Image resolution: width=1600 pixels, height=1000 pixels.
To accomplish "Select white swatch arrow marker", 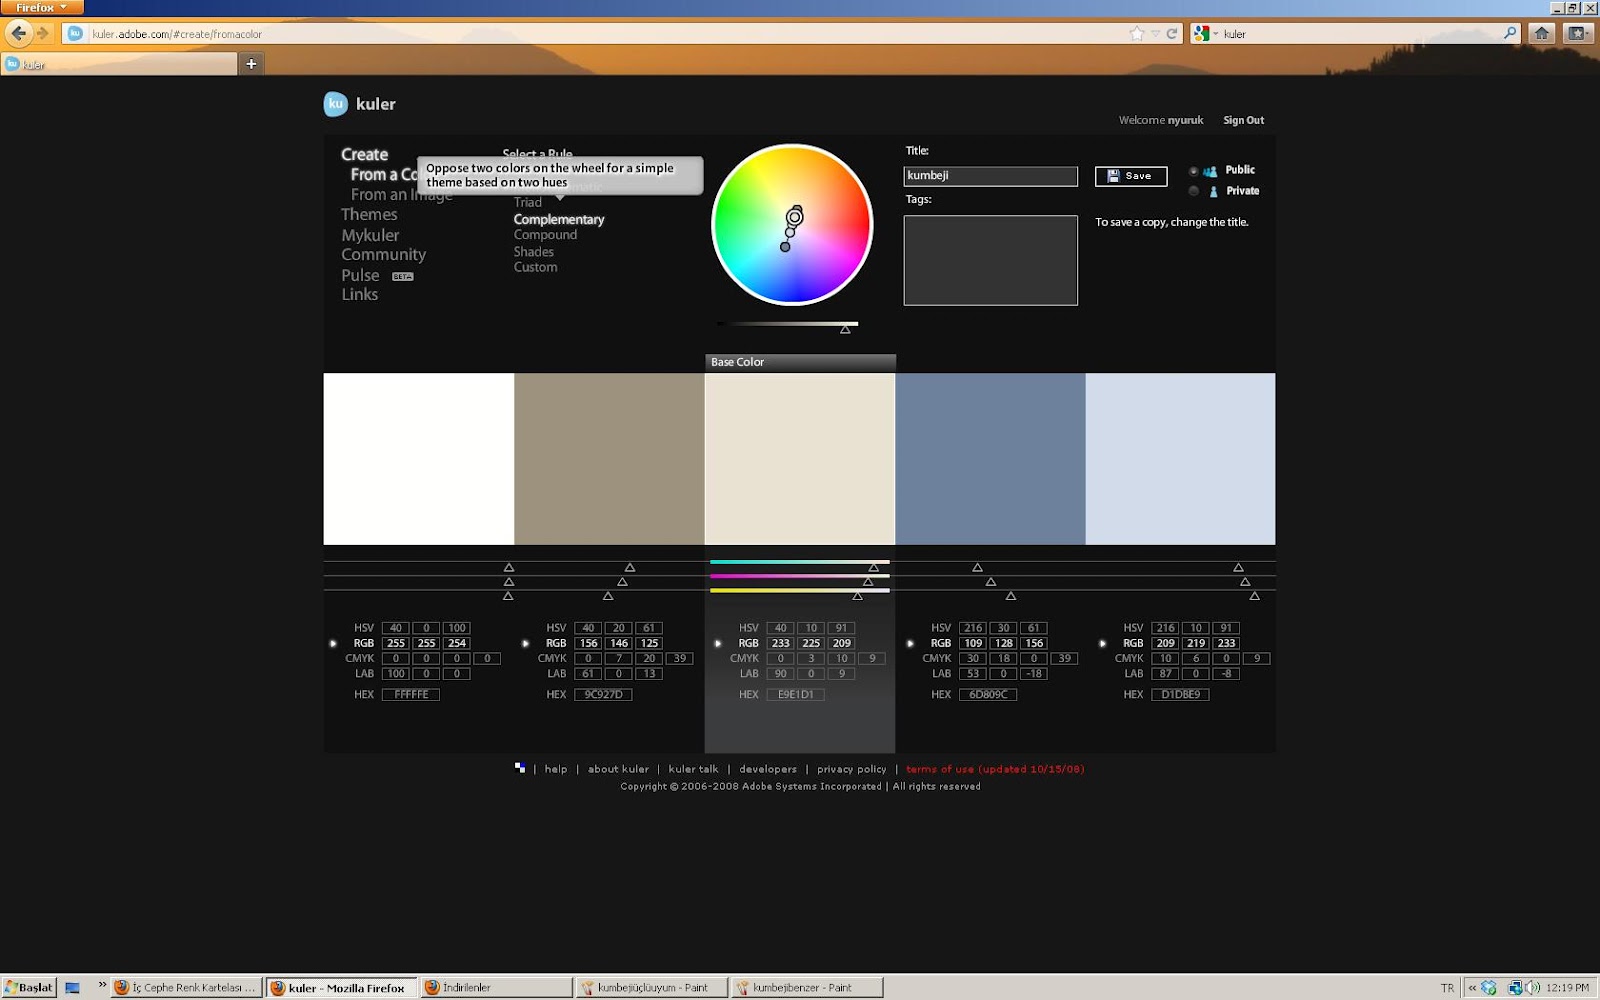I will point(333,643).
